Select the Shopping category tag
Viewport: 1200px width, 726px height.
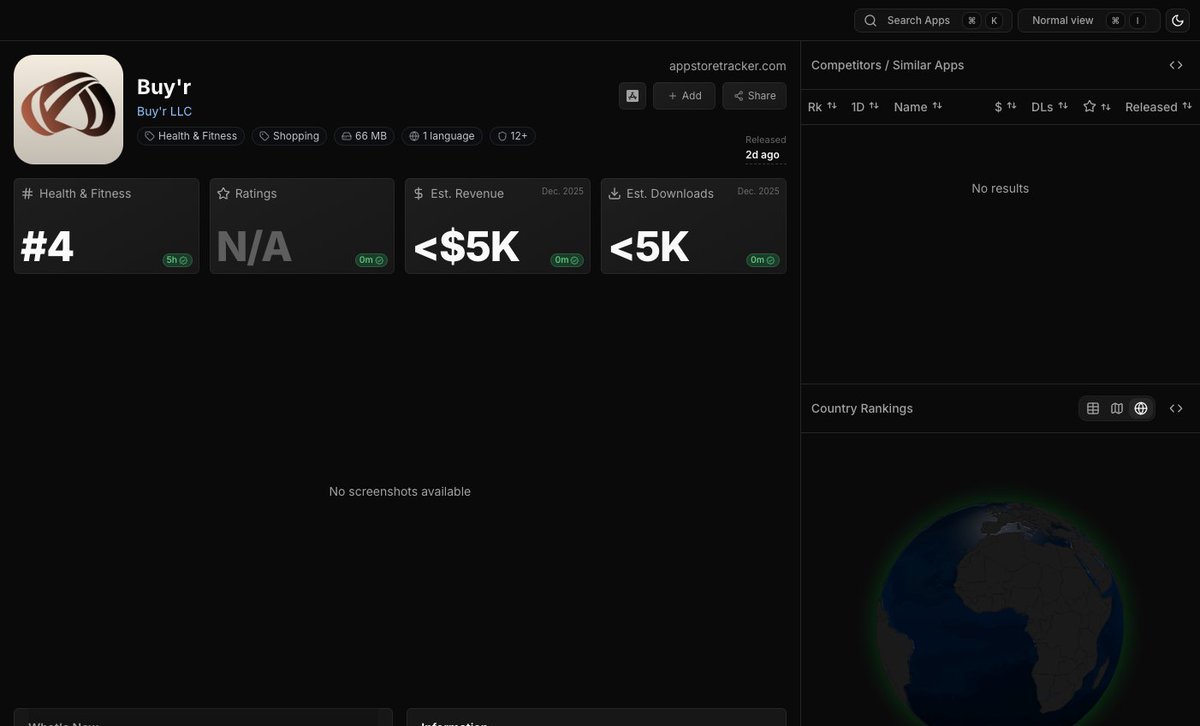click(289, 136)
